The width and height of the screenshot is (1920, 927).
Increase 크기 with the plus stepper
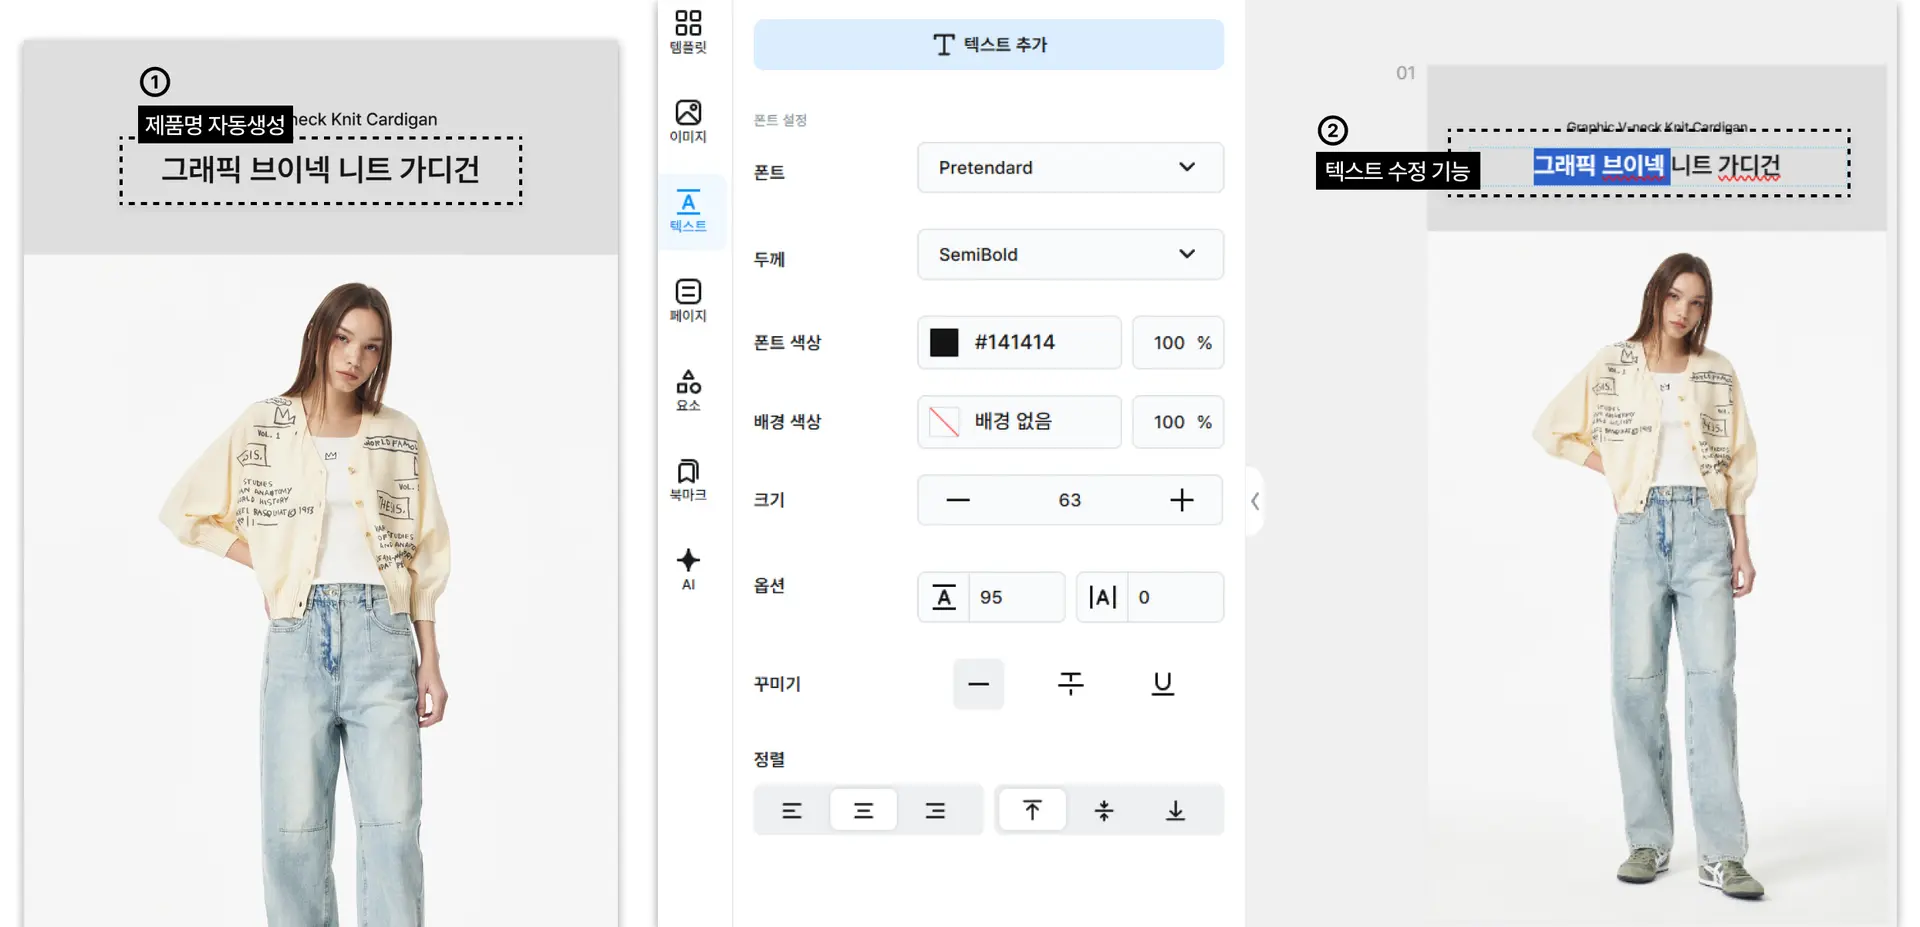(x=1182, y=500)
